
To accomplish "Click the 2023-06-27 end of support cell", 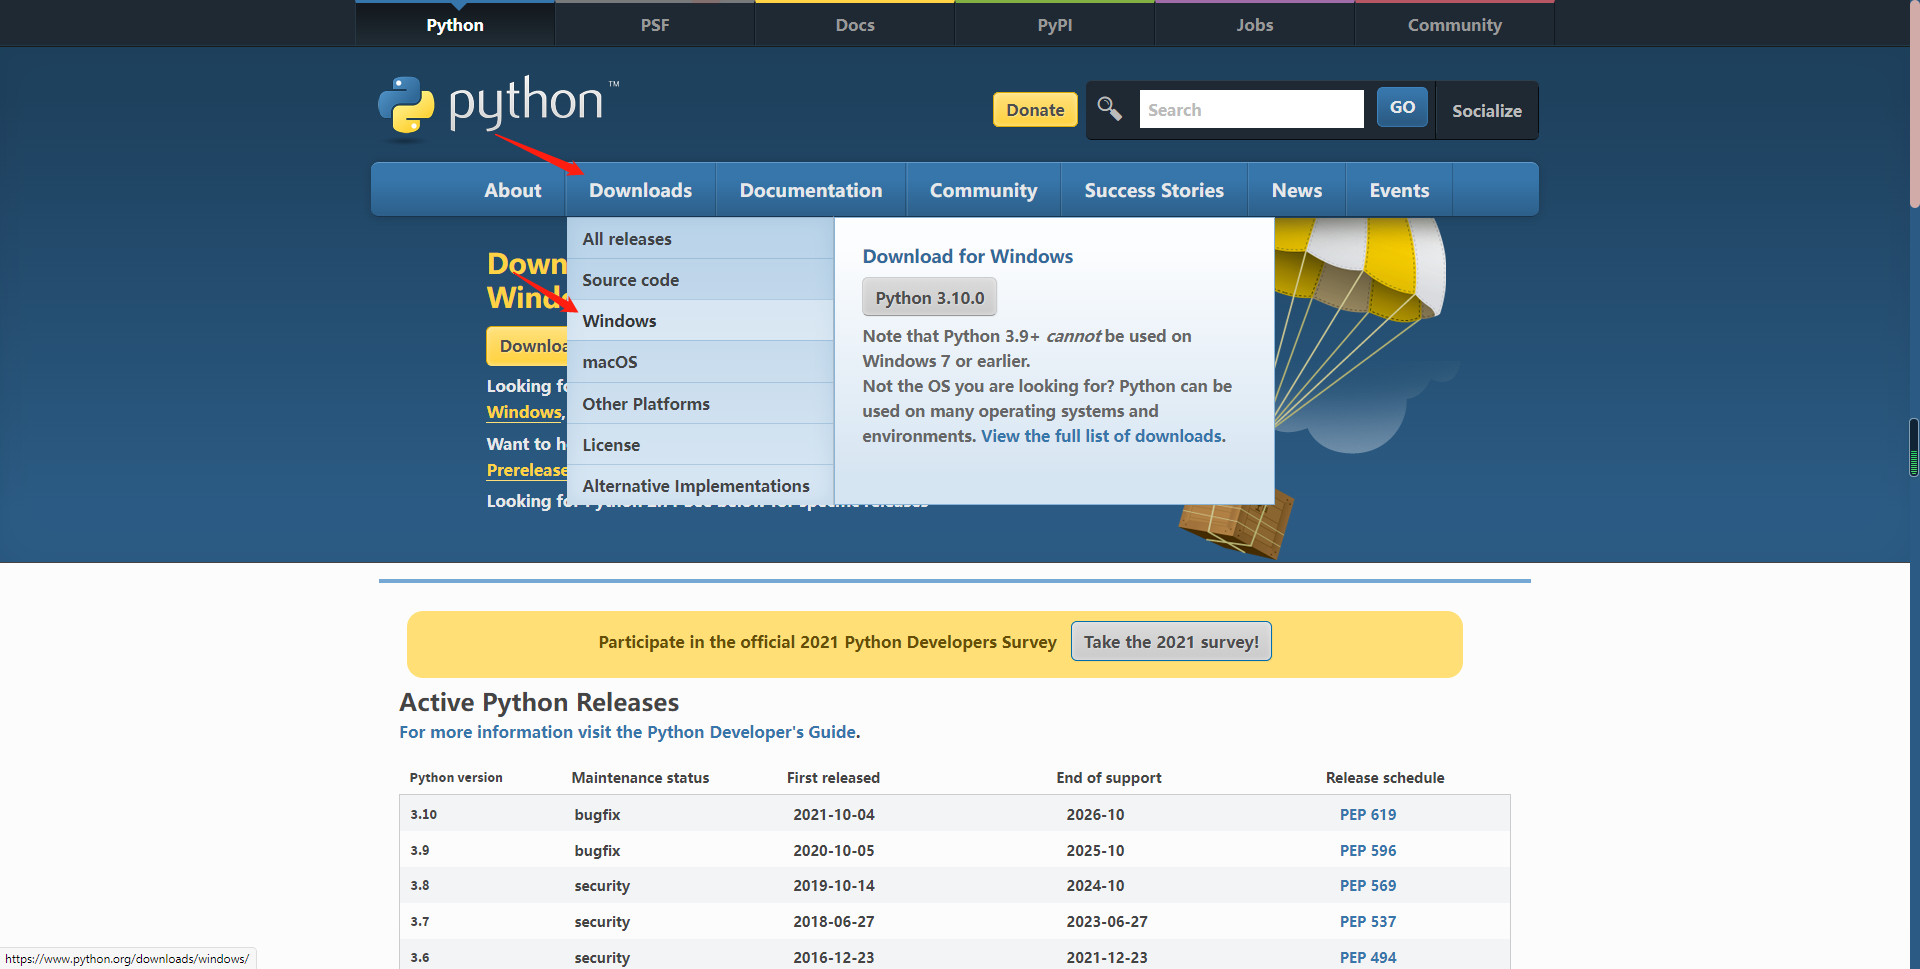I will tap(1107, 921).
